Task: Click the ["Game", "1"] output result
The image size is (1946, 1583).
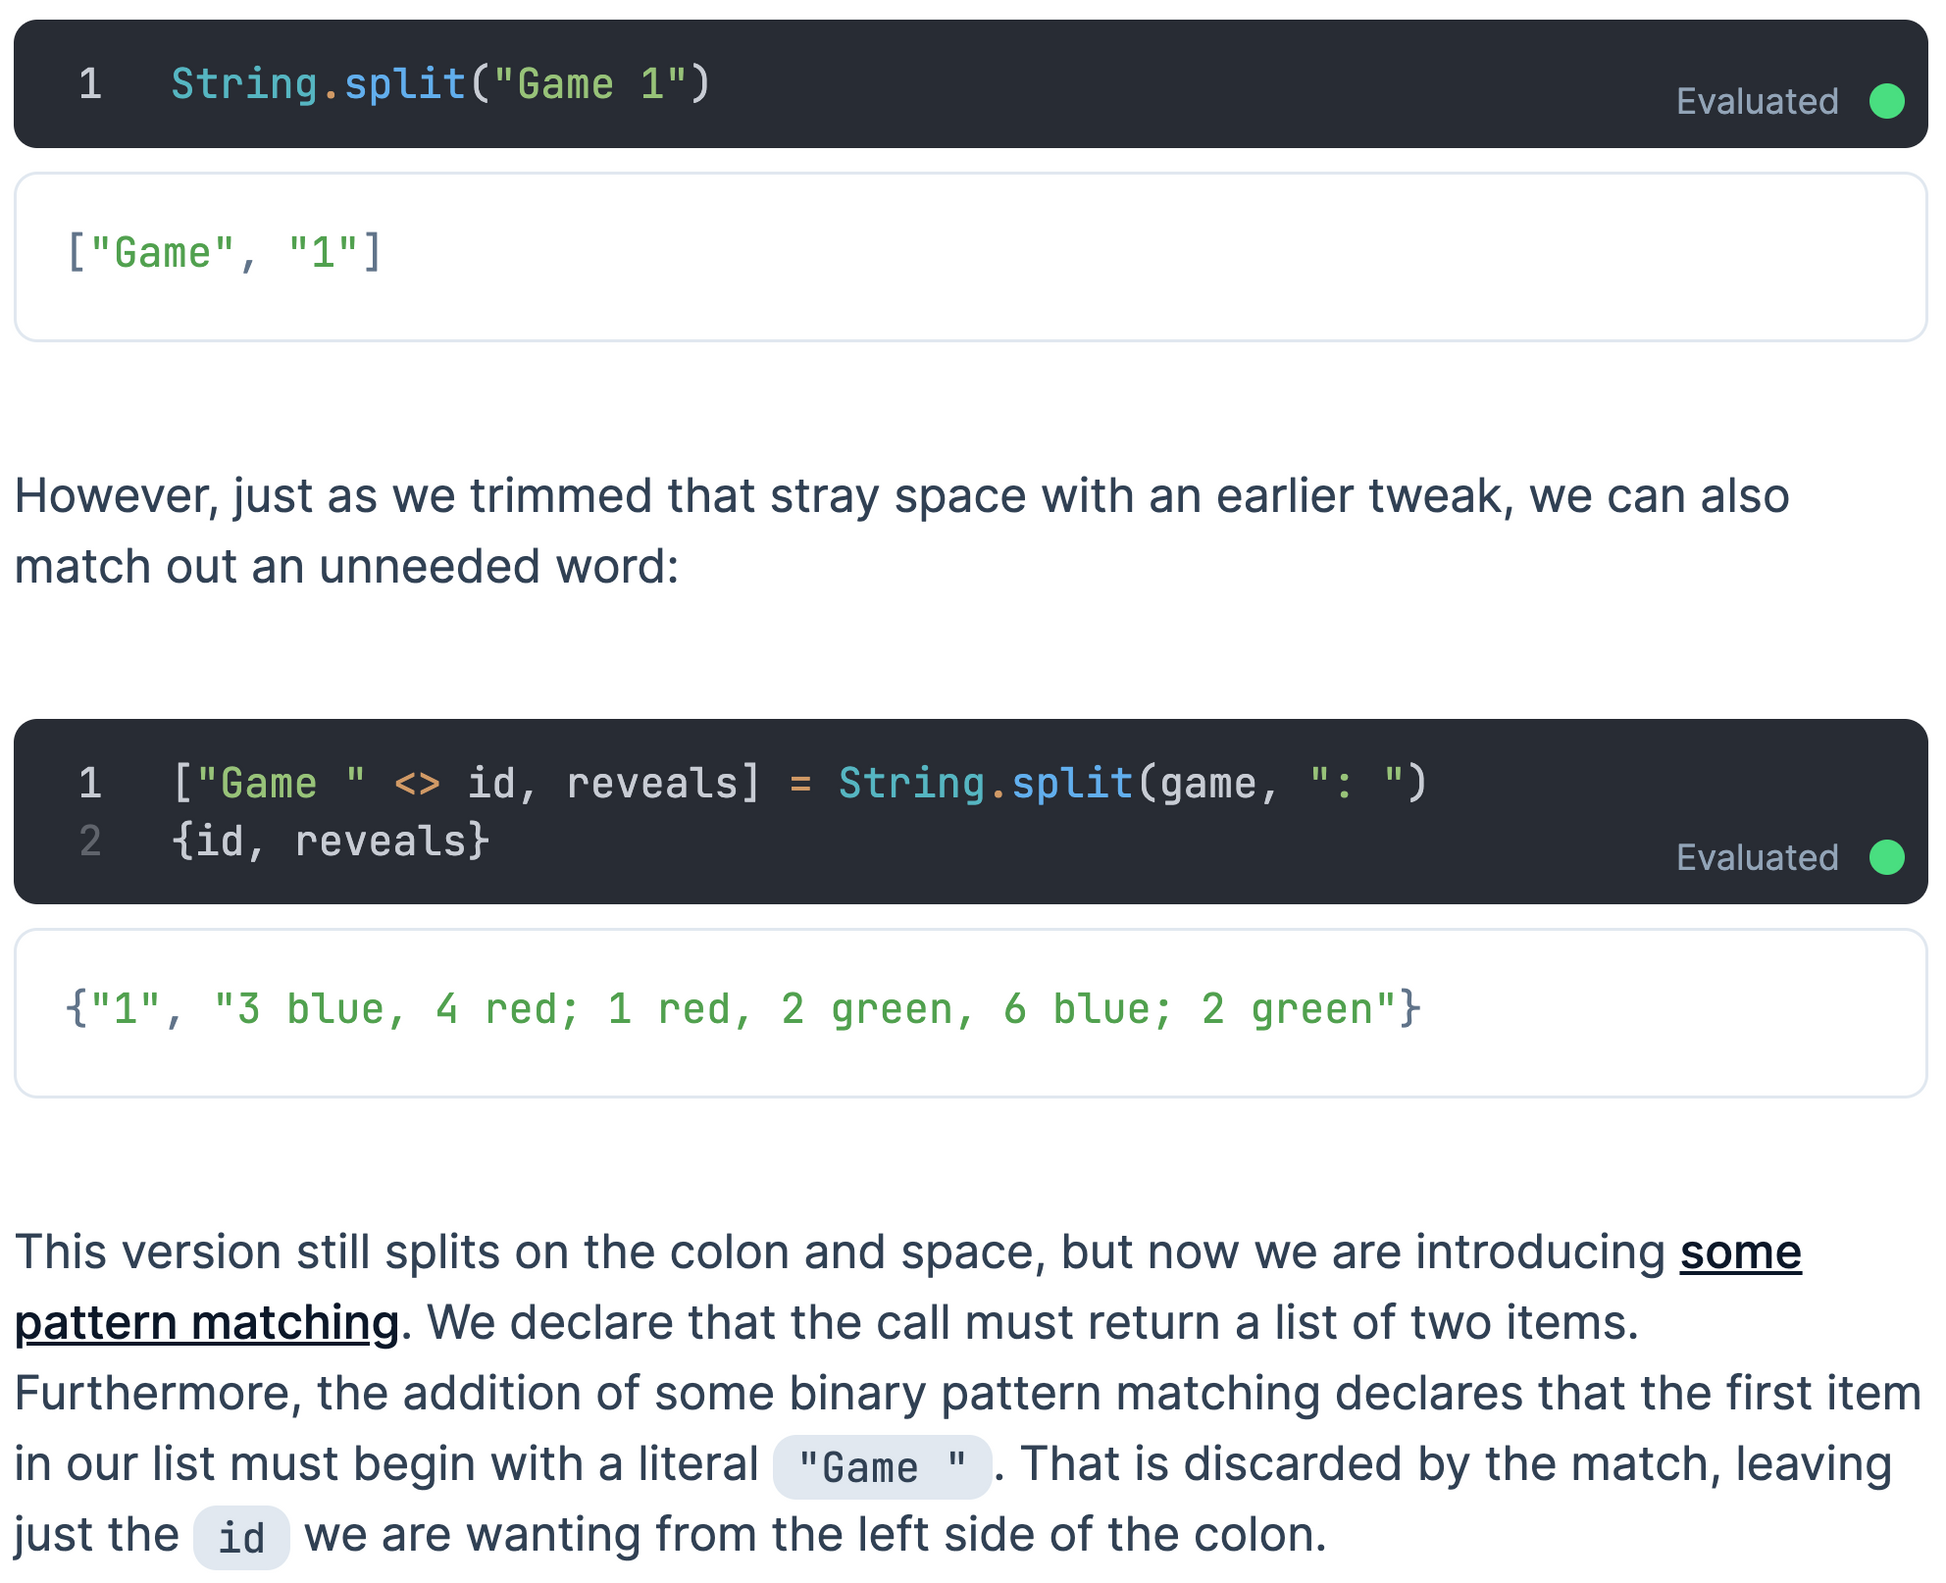Action: click(x=224, y=253)
